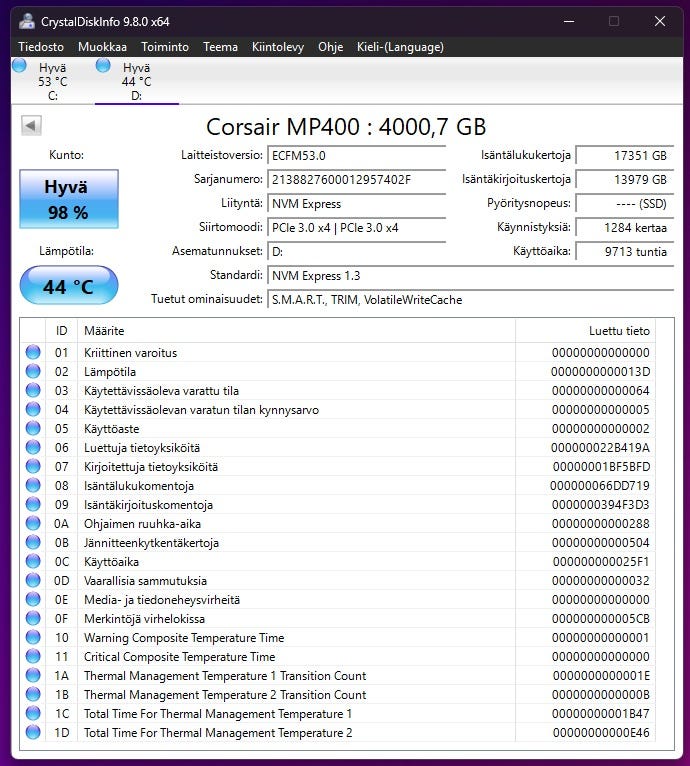The width and height of the screenshot is (690, 766).
Task: Click the Isäntälukukertoja value 17351 GB
Action: (x=625, y=156)
